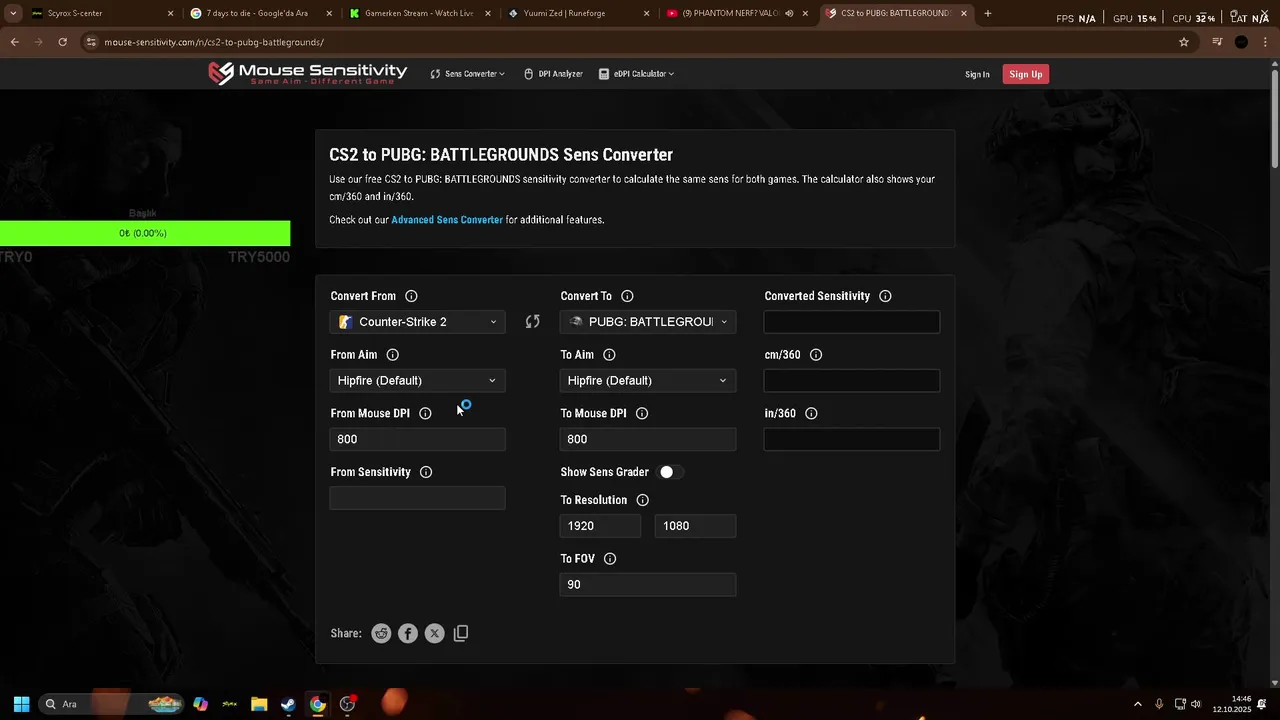Viewport: 1280px width, 720px height.
Task: Click the resolution width 1920 field
Action: click(x=600, y=526)
